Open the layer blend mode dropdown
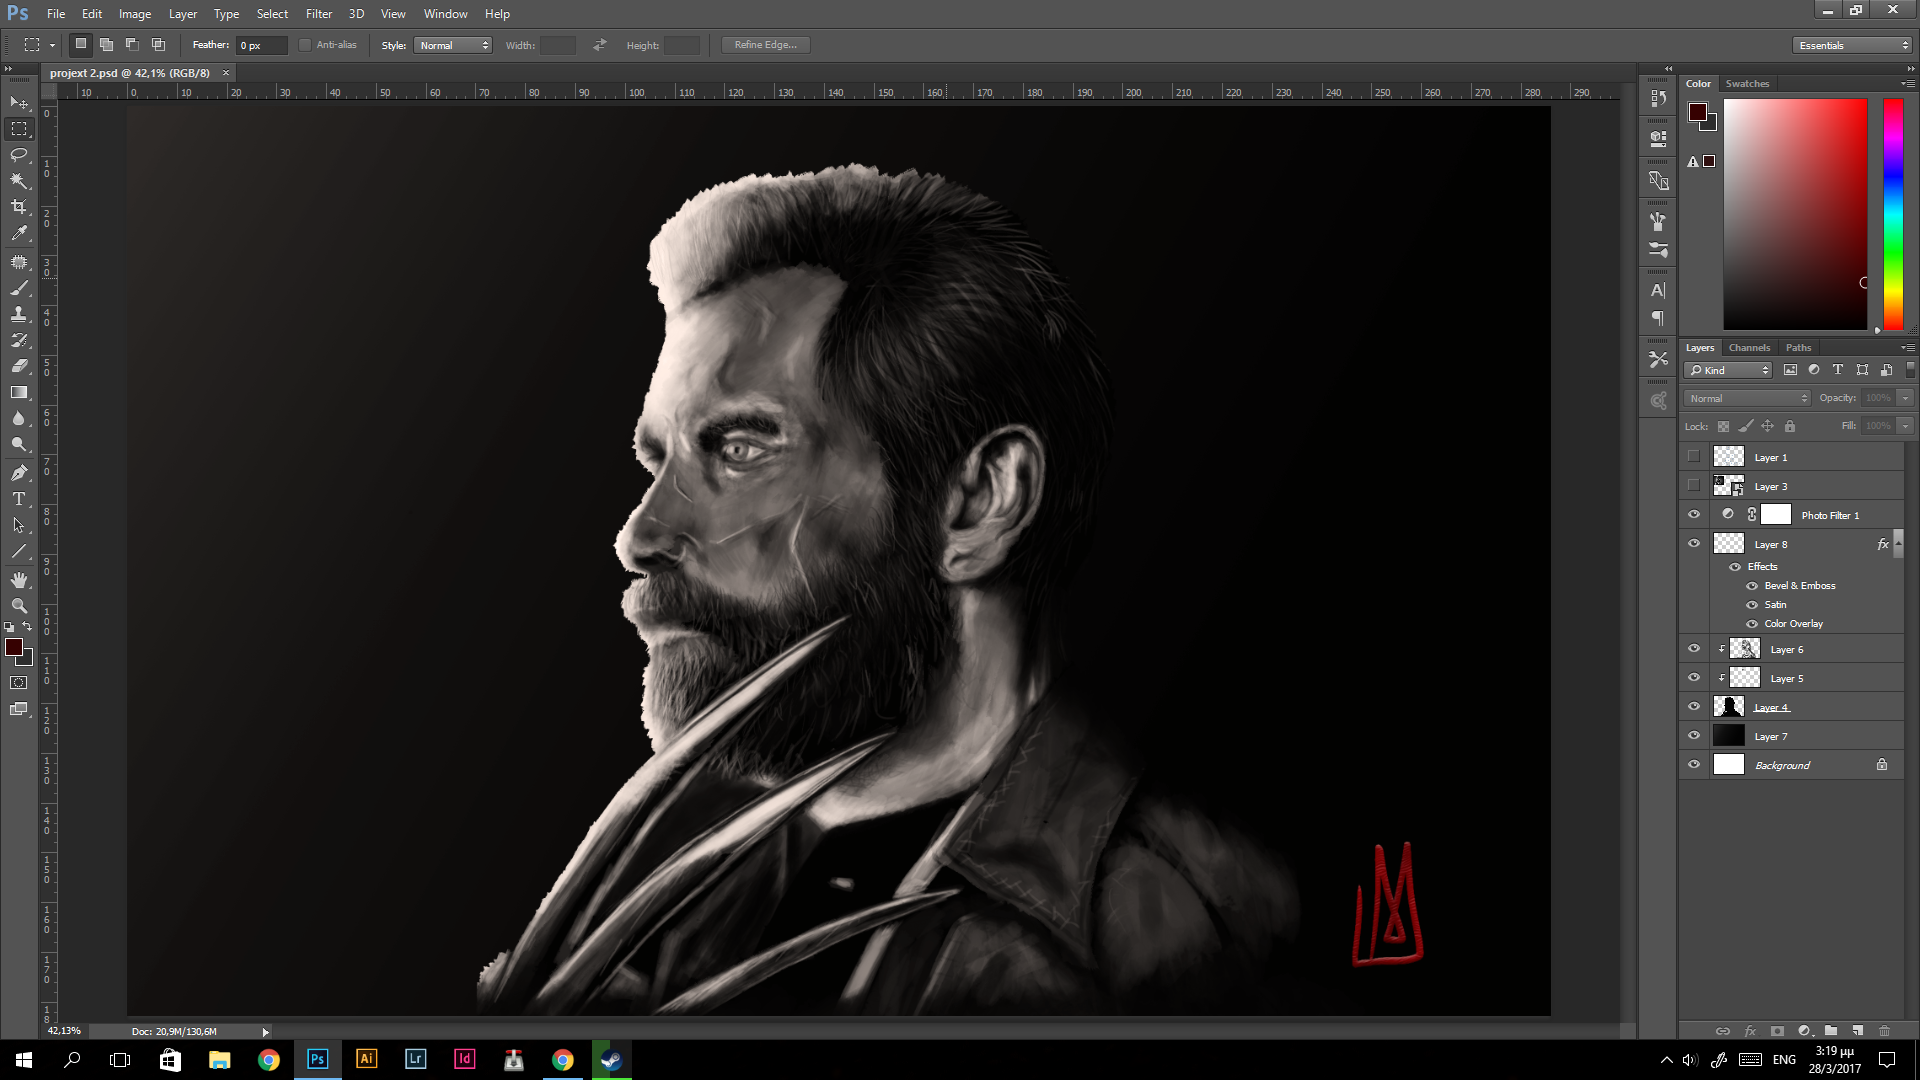This screenshot has height=1080, width=1920. tap(1747, 398)
